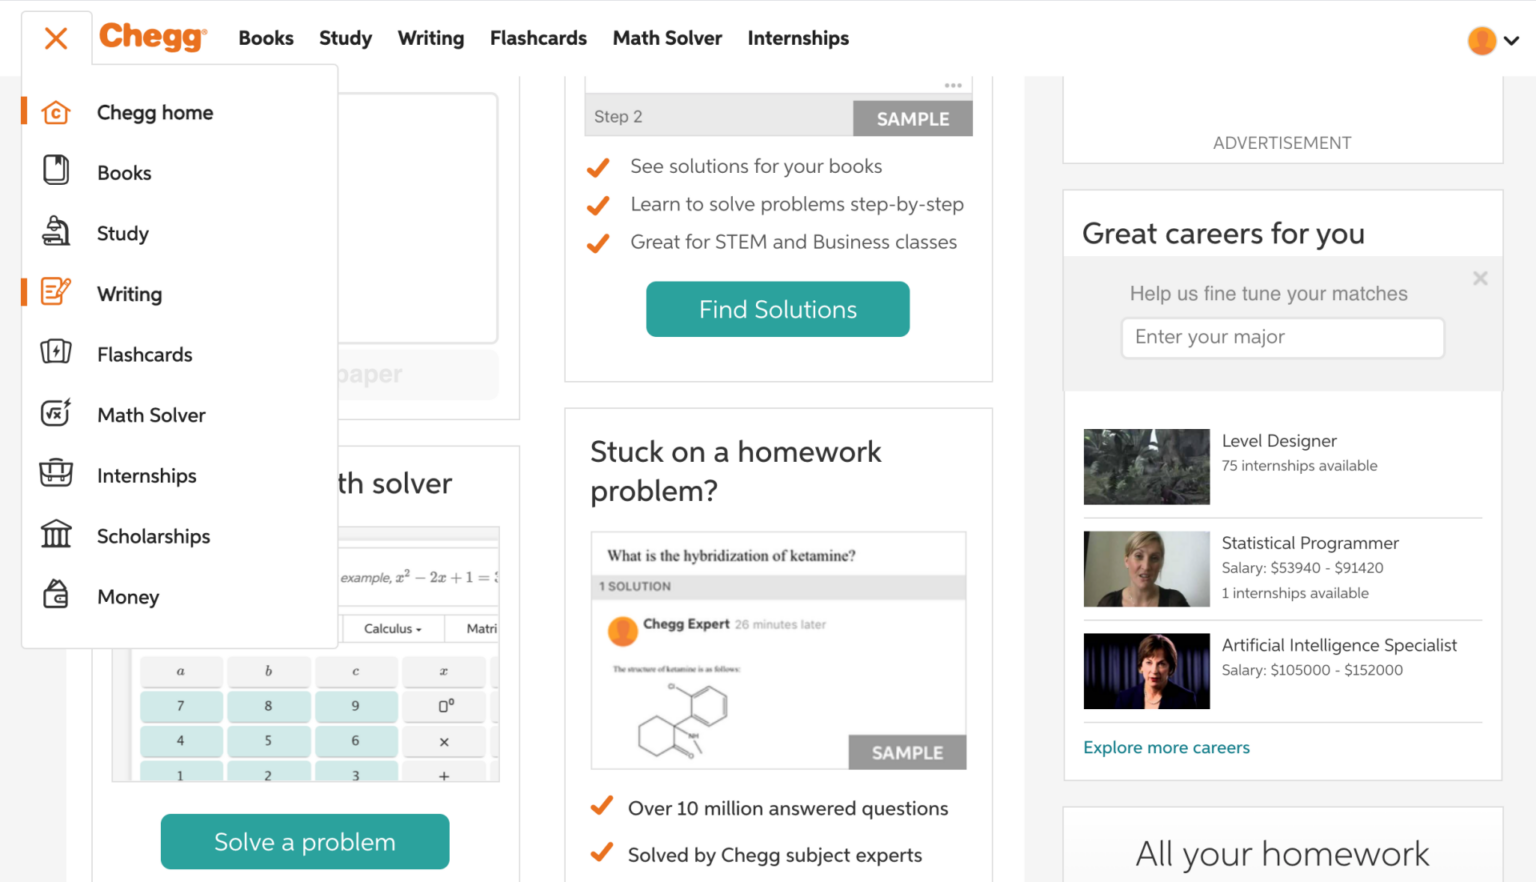Click the Flashcards lightning-card icon
Image resolution: width=1536 pixels, height=882 pixels.
55,353
